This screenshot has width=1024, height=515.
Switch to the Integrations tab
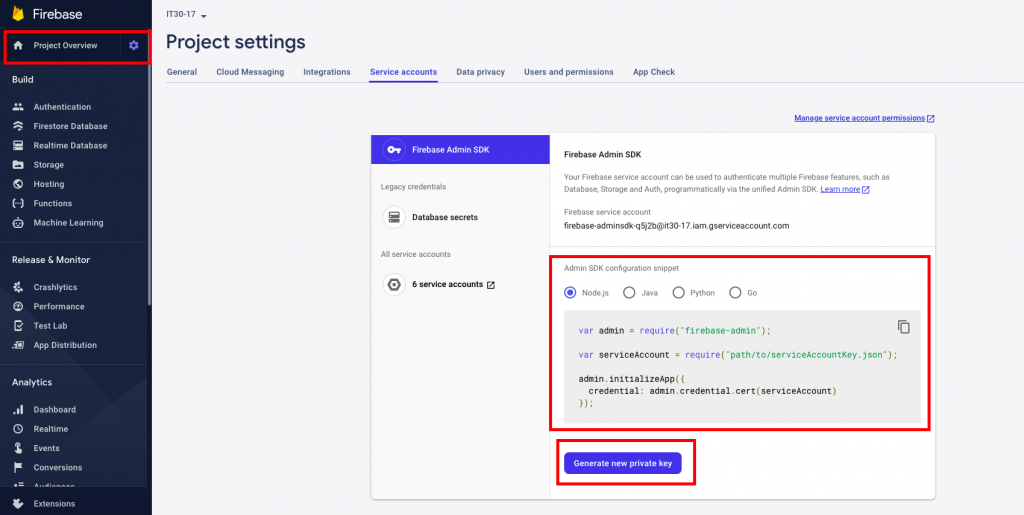[327, 72]
